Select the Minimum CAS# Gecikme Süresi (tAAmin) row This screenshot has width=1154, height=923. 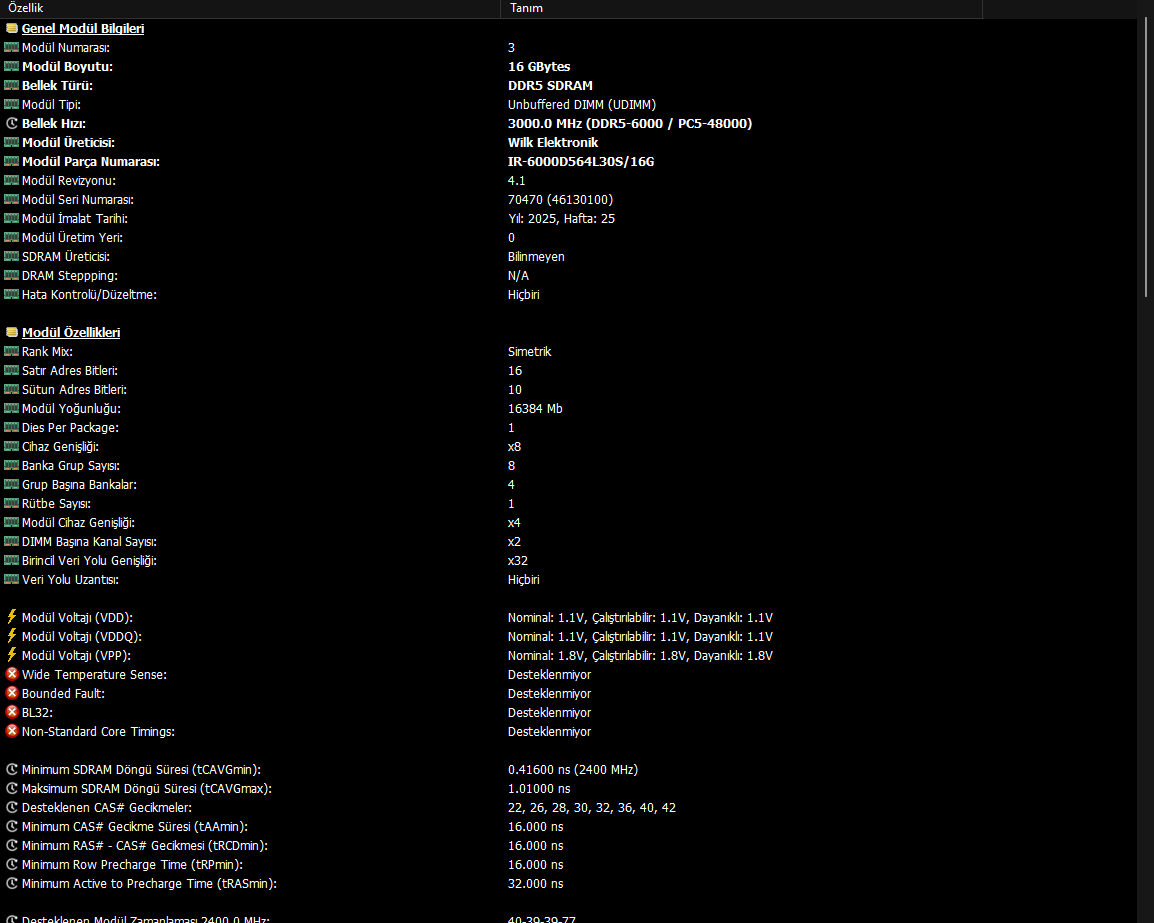click(134, 826)
